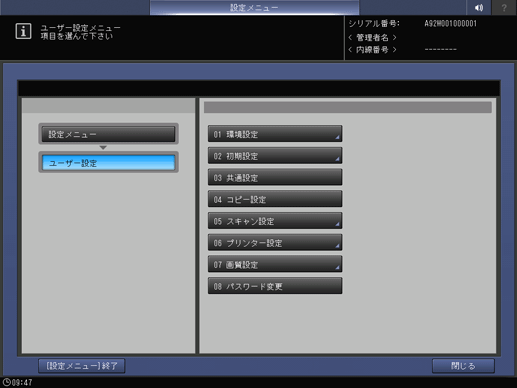The height and width of the screenshot is (388, 517).
Task: Click the 09:47 time display
Action: 22,382
